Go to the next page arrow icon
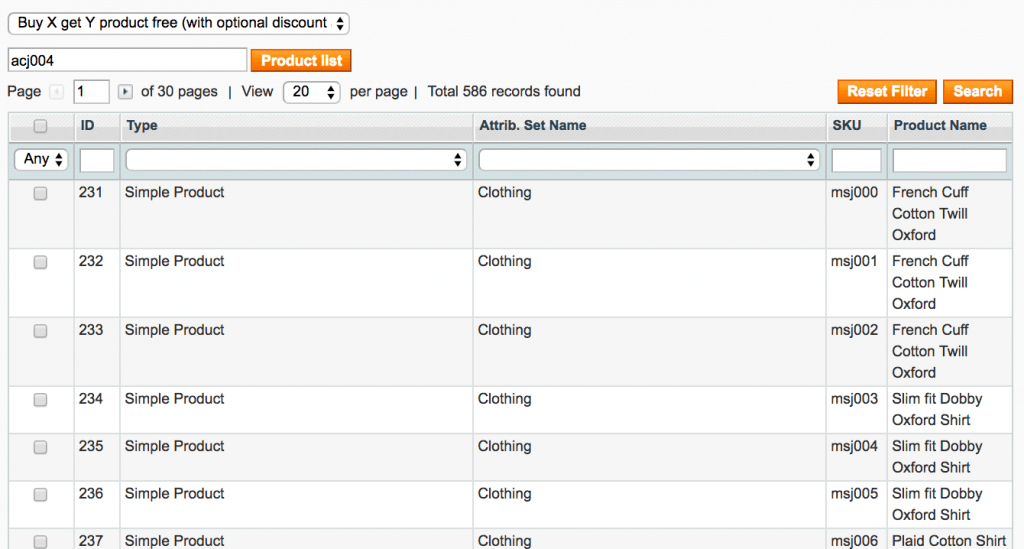The width and height of the screenshot is (1024, 549). [125, 92]
